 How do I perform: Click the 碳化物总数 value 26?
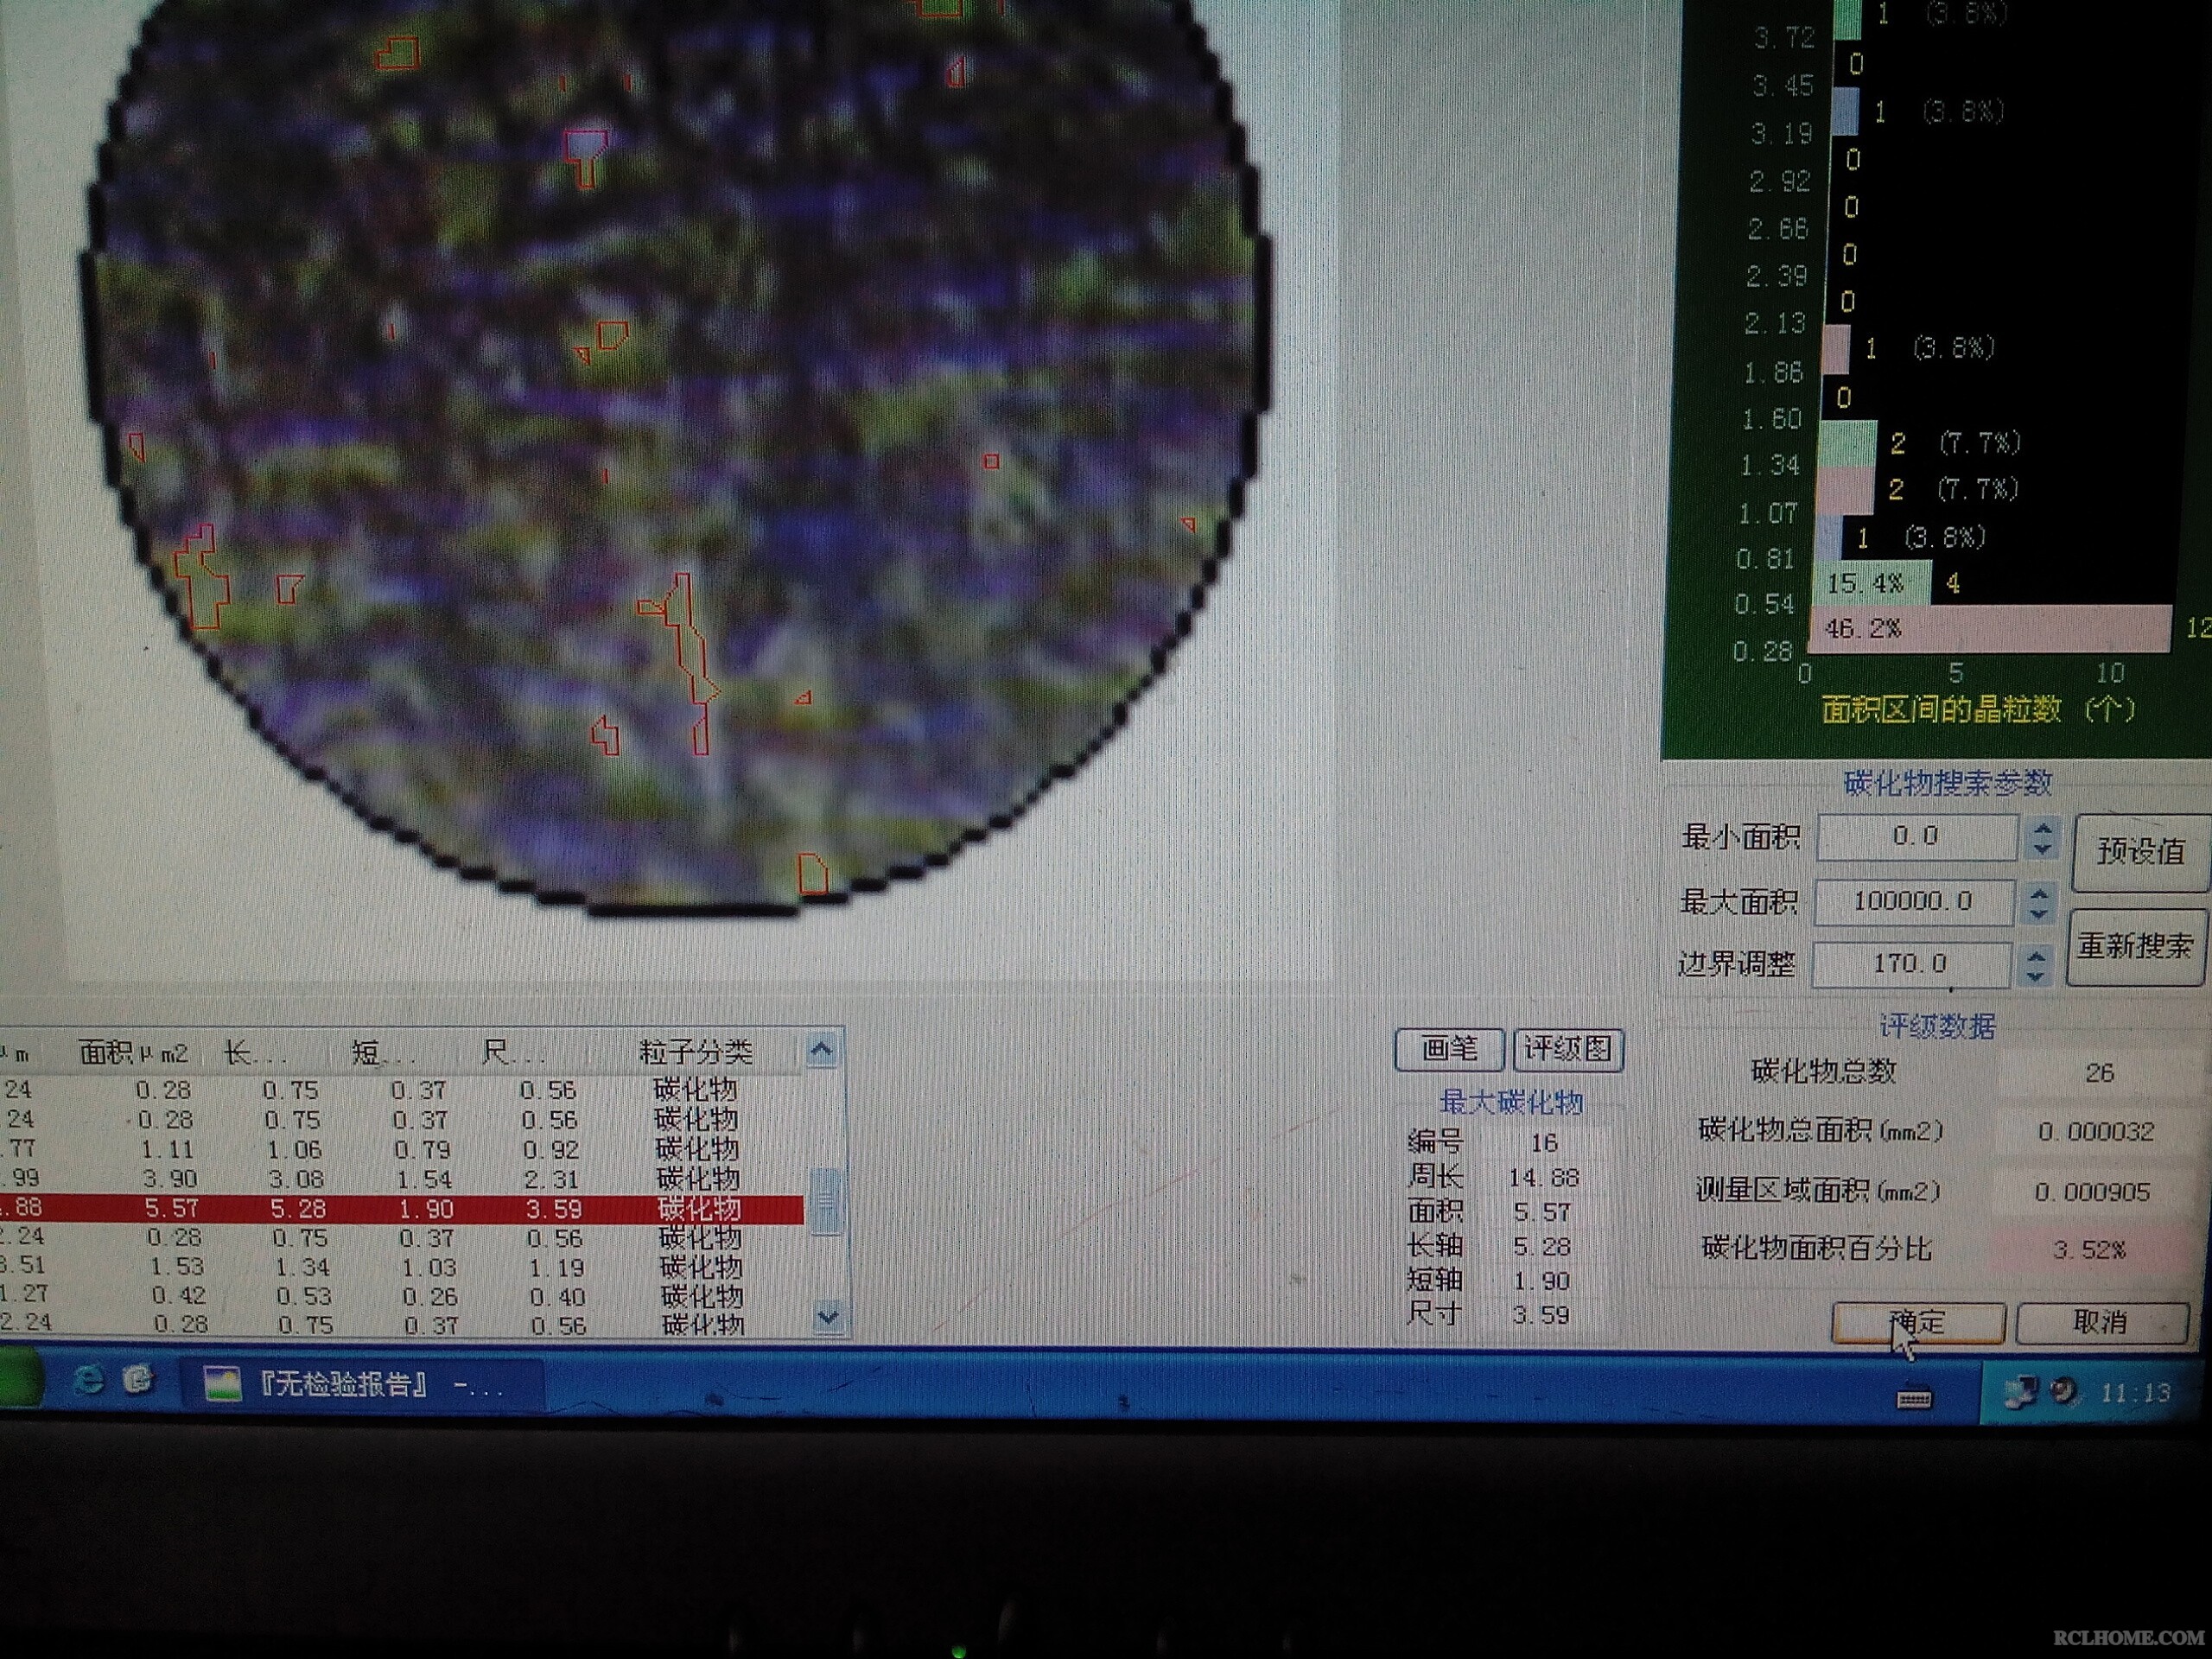pyautogui.click(x=2099, y=1073)
